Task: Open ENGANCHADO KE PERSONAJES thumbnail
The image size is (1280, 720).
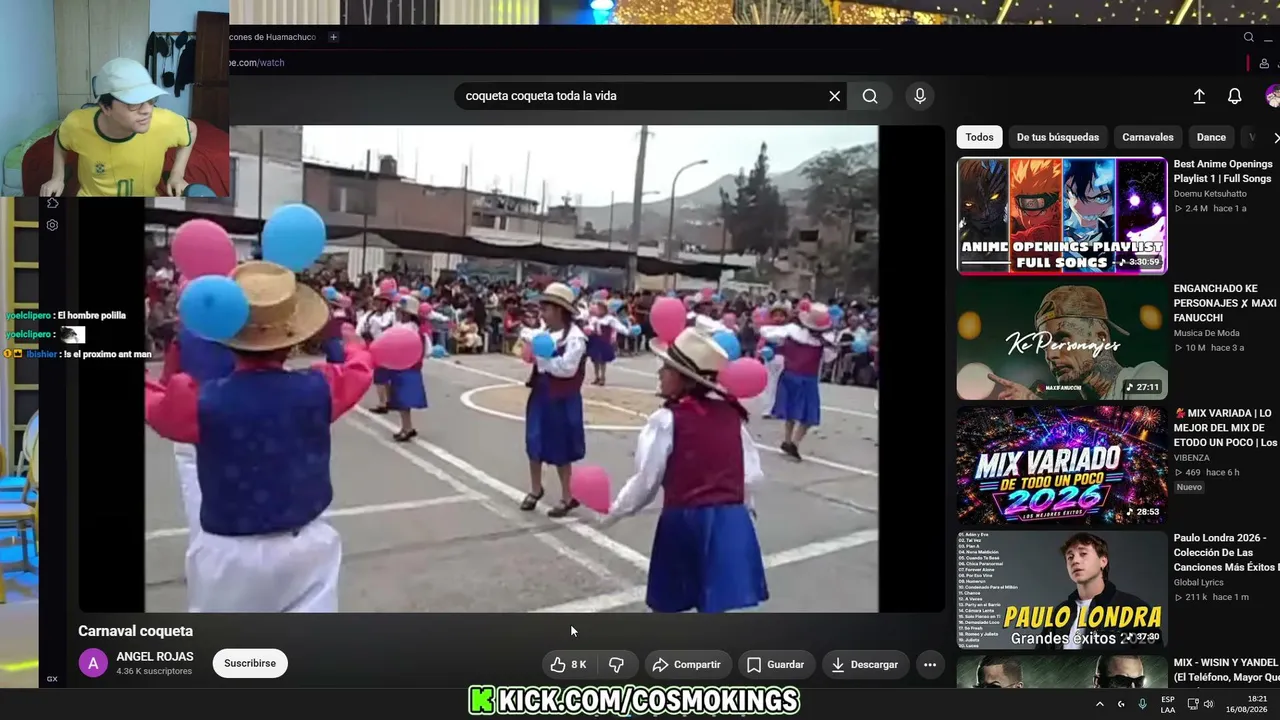Action: tap(1062, 340)
